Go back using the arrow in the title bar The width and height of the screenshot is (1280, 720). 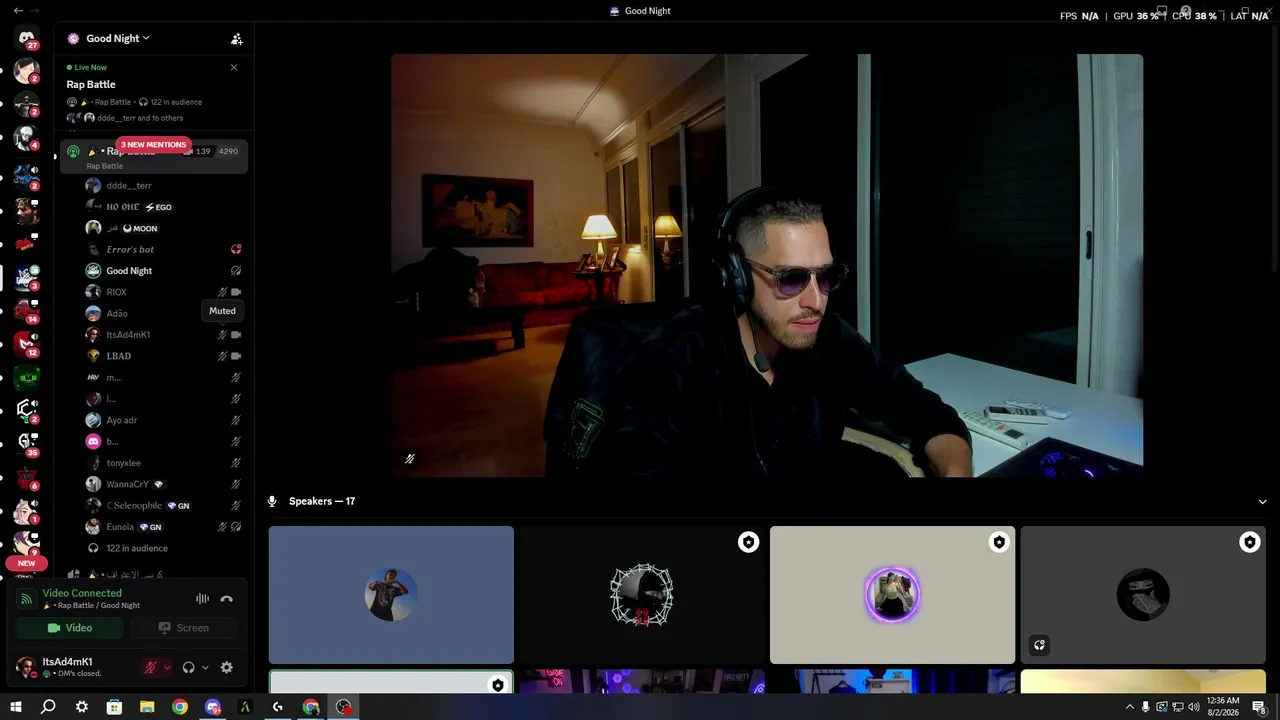[x=18, y=10]
